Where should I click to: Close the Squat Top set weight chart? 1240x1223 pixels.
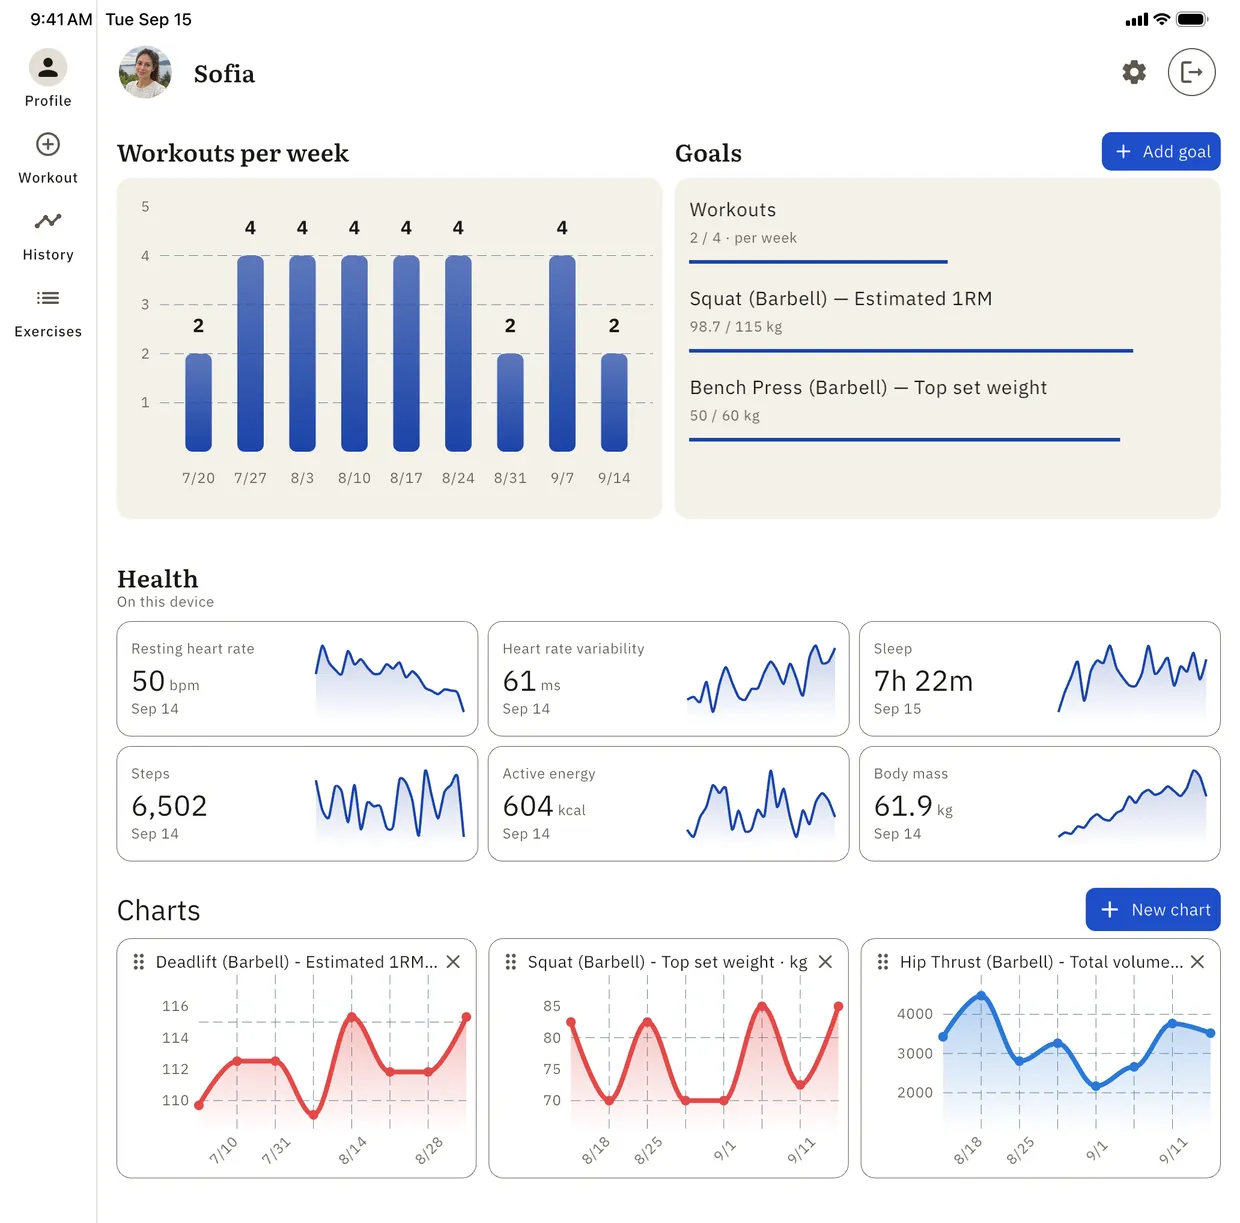[x=825, y=961]
